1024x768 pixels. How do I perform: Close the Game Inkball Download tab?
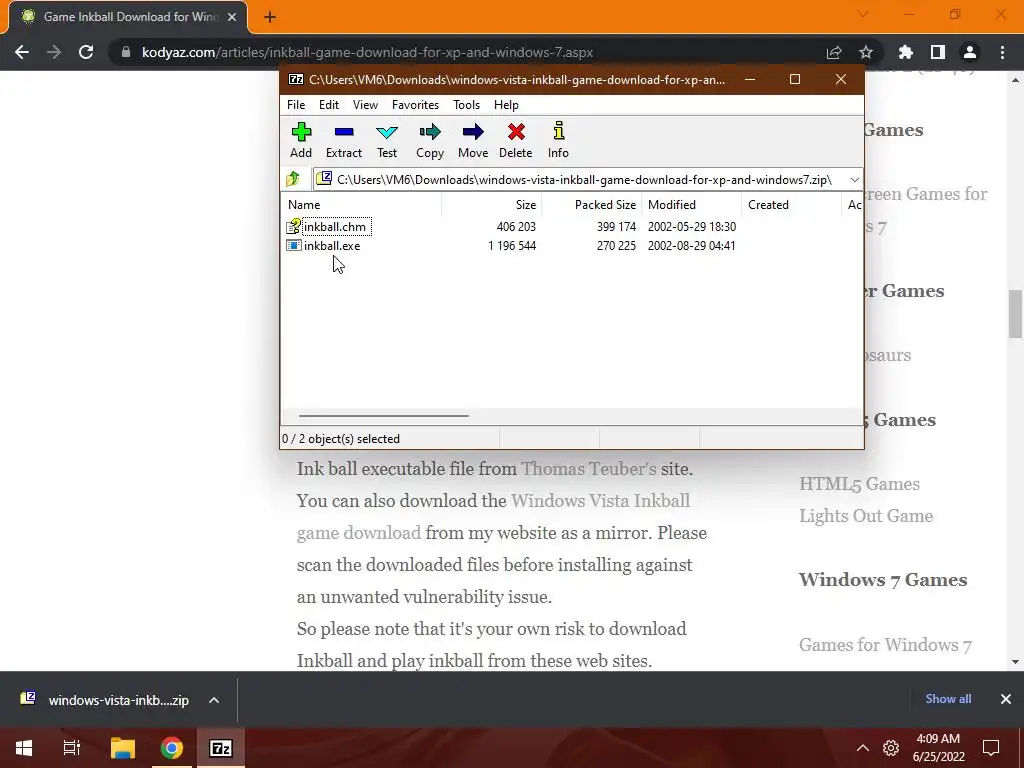[x=232, y=17]
